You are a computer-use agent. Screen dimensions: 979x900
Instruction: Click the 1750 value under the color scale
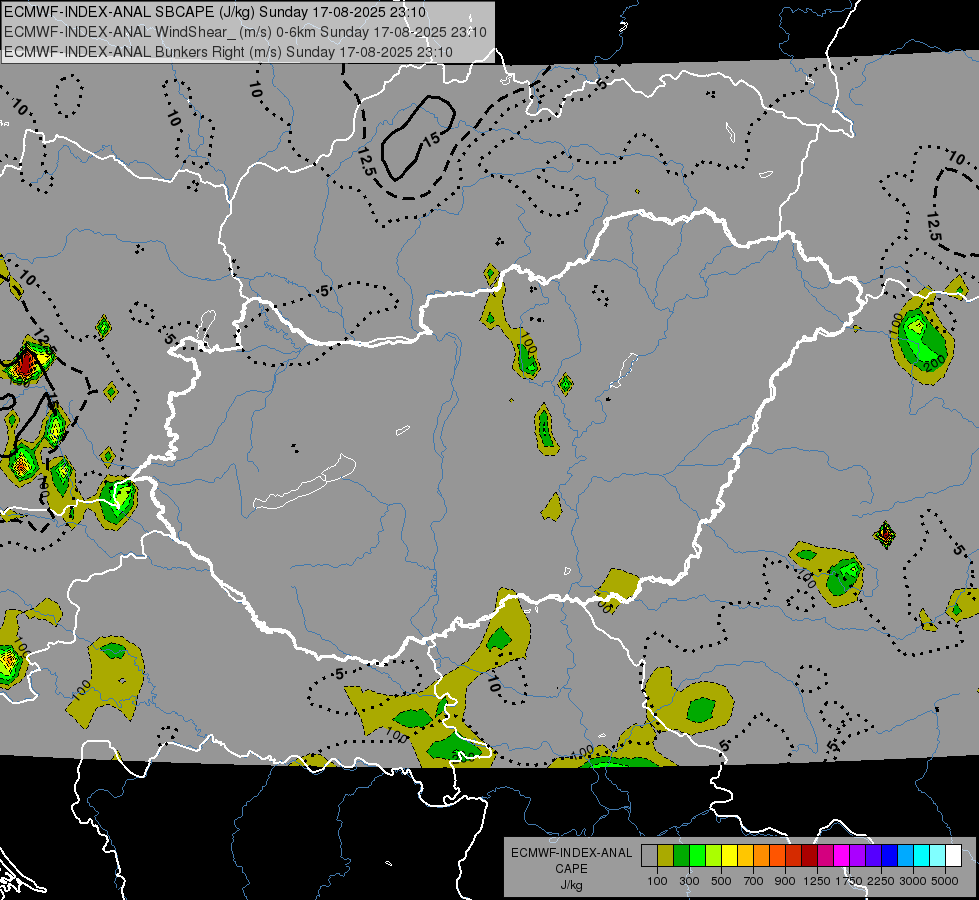pos(849,881)
